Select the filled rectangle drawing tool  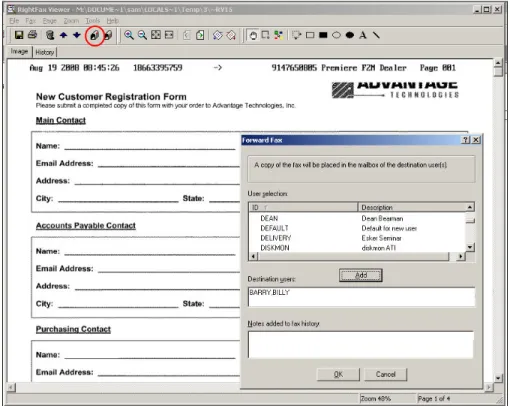323,35
